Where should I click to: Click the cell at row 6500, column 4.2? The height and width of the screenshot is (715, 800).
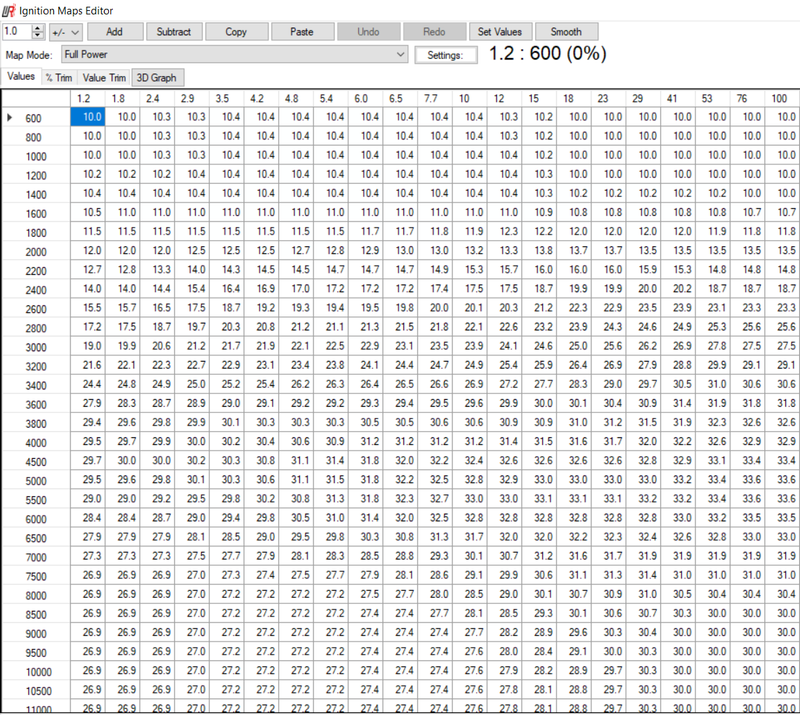pos(261,537)
